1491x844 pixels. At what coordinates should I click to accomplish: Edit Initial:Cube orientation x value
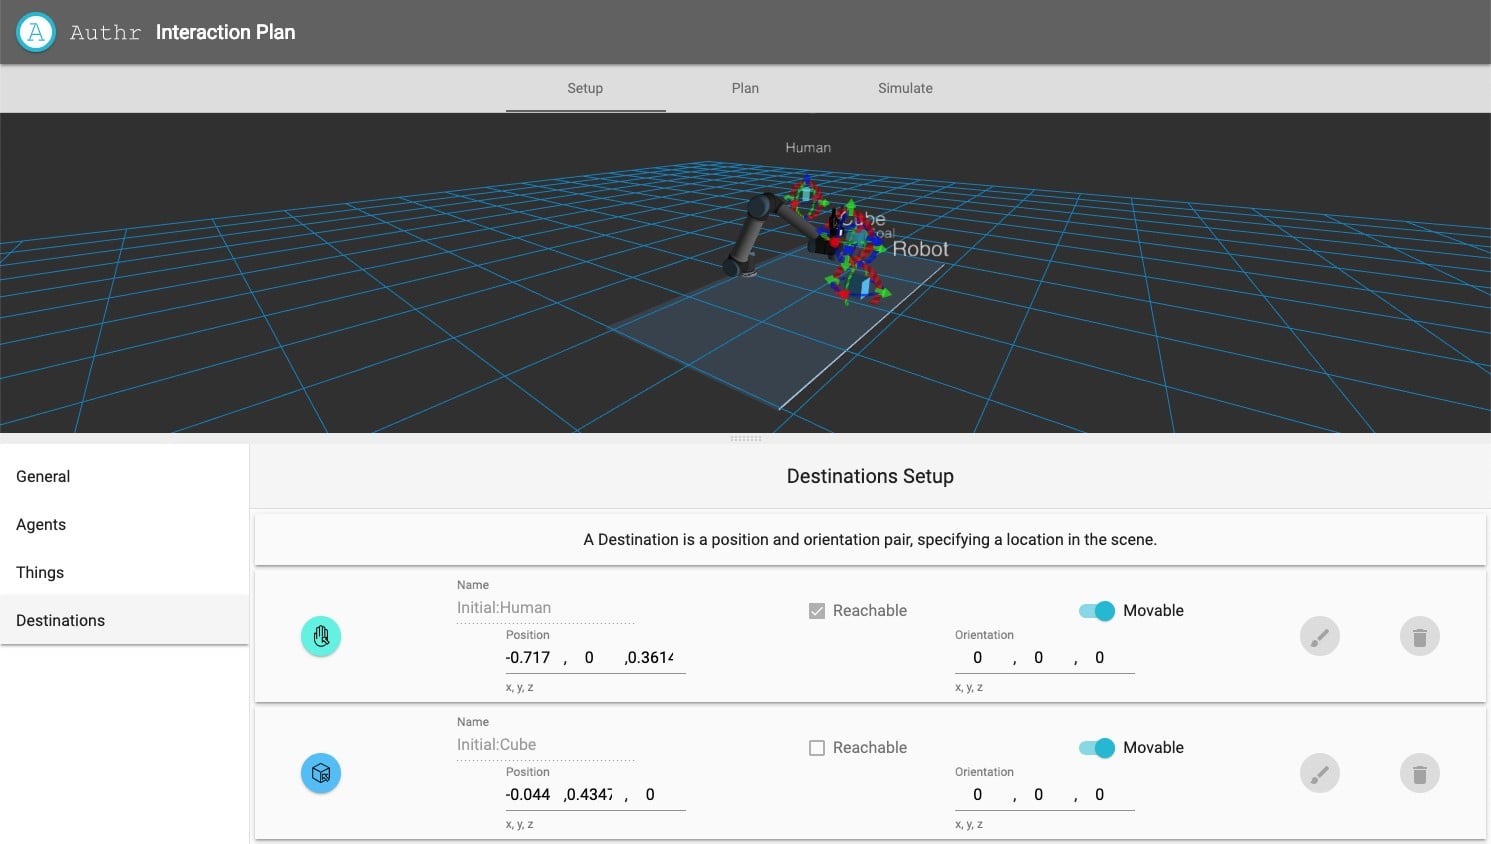(978, 795)
